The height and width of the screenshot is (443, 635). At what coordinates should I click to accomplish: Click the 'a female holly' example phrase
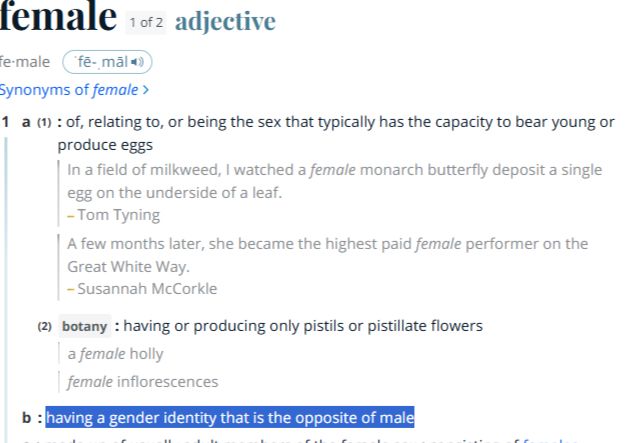(x=115, y=354)
